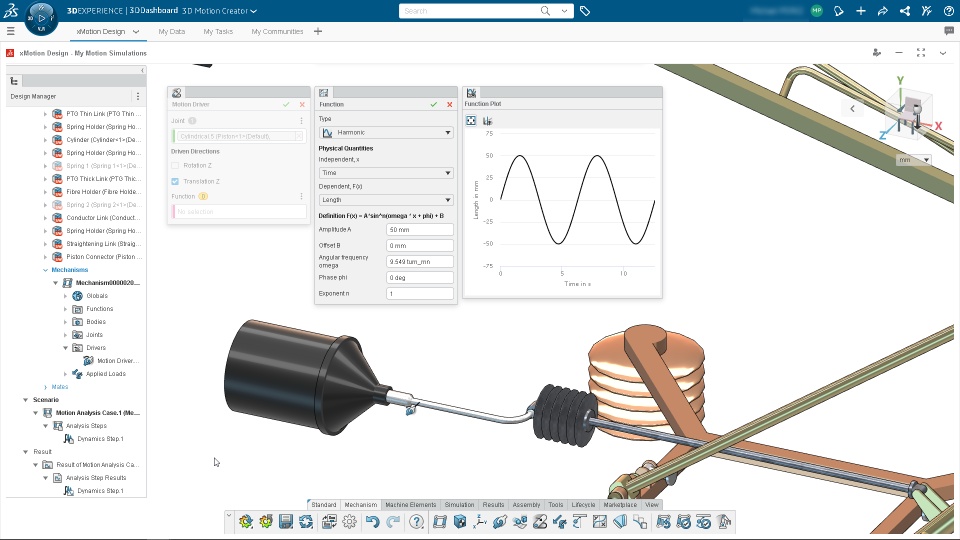Open notifications bell icon
Viewport: 960px width, 540px height.
point(839,11)
